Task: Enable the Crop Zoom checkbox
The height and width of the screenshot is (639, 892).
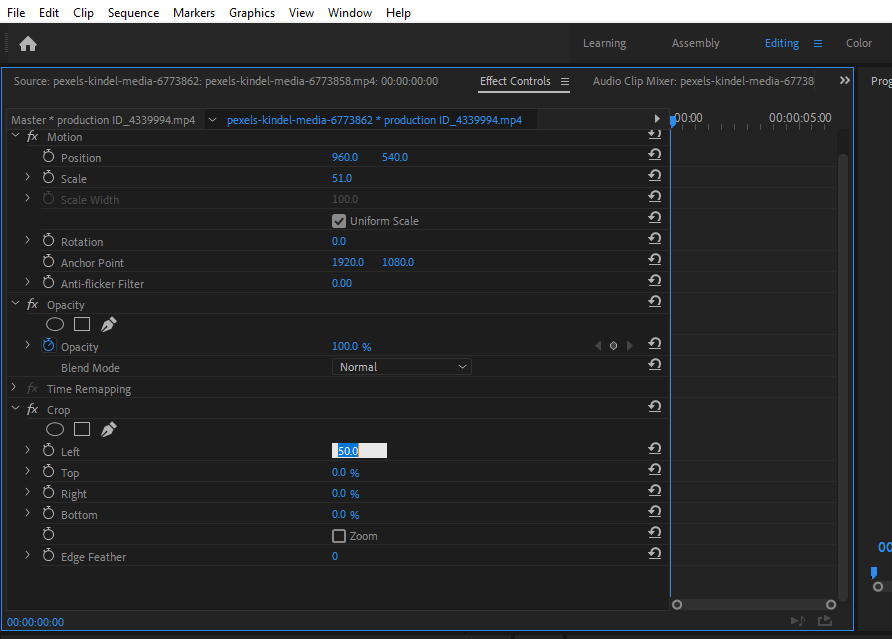Action: pyautogui.click(x=339, y=536)
